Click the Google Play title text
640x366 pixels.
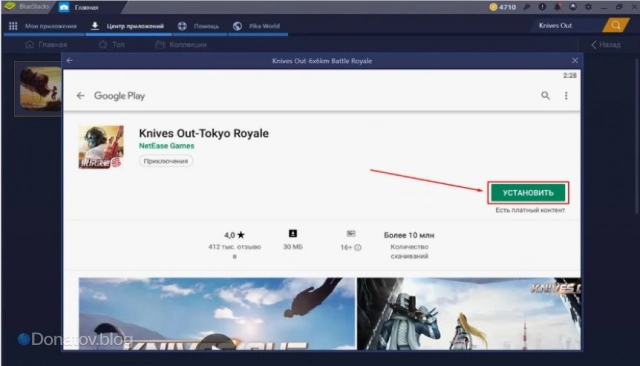pyautogui.click(x=119, y=95)
